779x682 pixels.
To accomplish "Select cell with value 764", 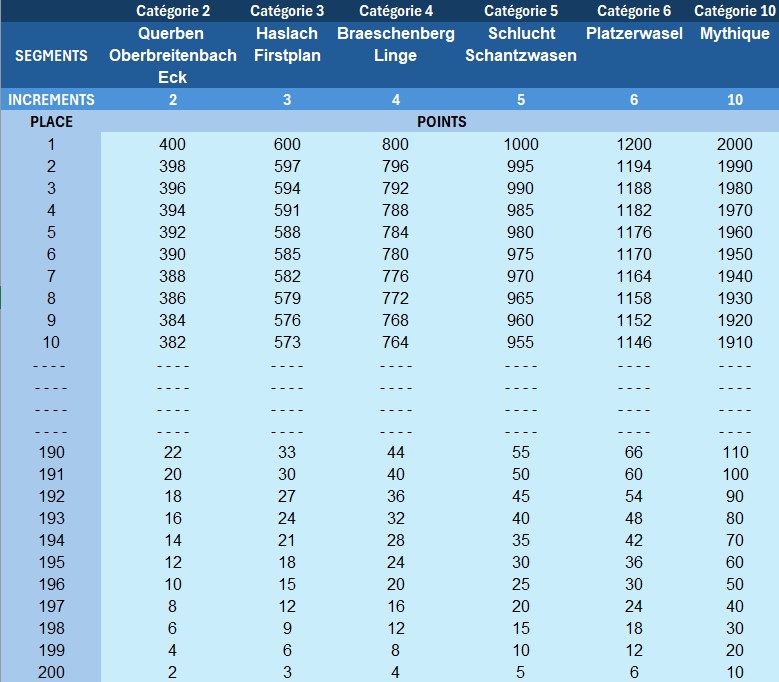I will [x=395, y=342].
